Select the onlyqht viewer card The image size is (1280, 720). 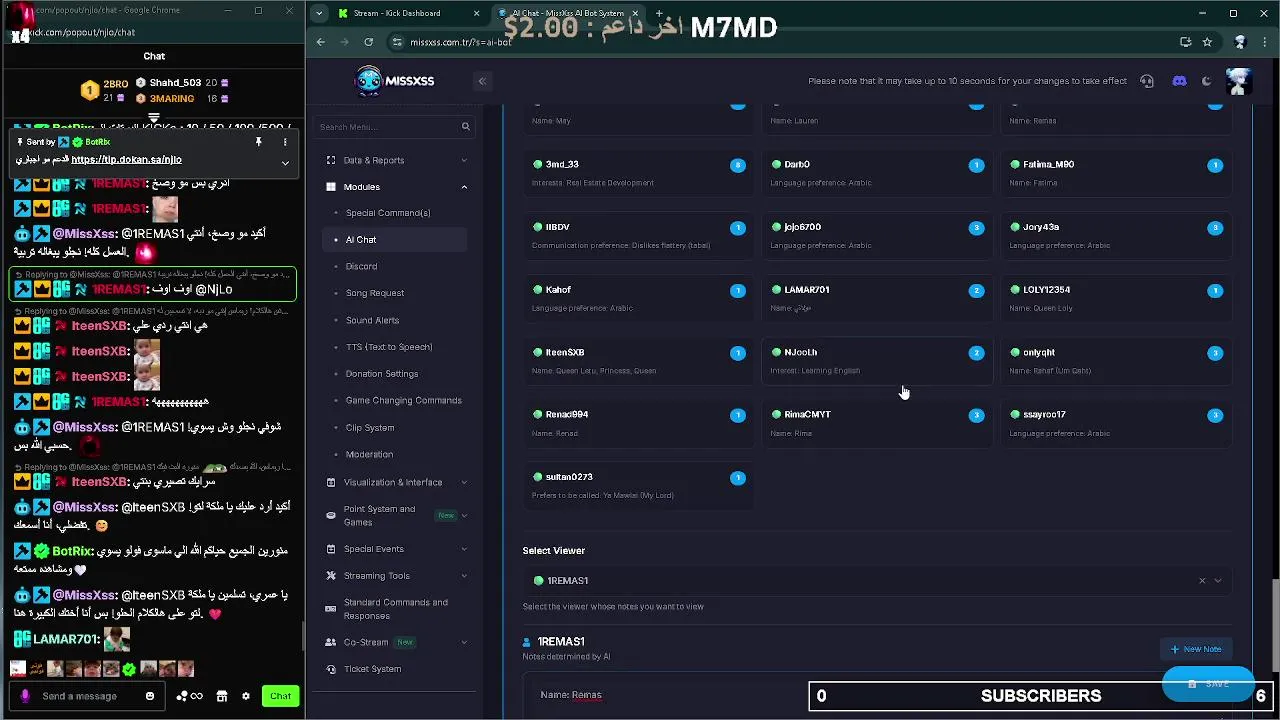point(1116,361)
